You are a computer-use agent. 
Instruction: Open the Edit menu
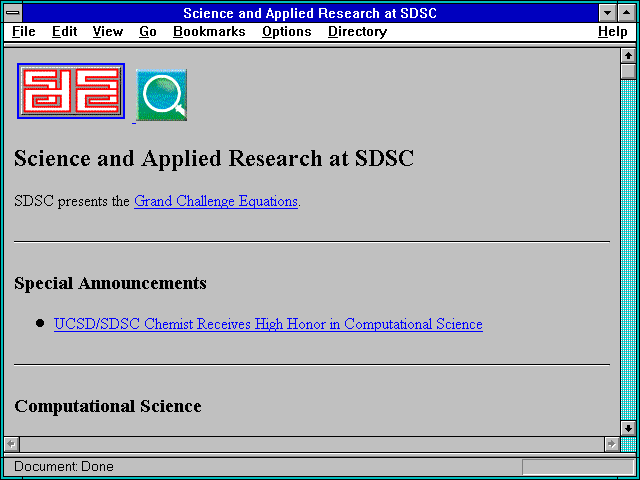[64, 32]
